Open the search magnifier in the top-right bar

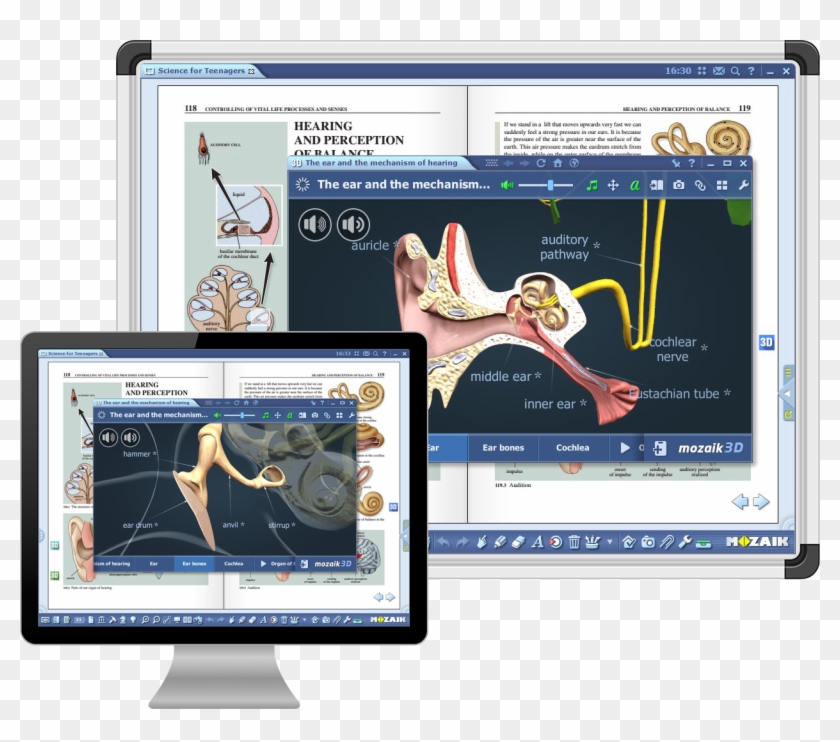735,70
